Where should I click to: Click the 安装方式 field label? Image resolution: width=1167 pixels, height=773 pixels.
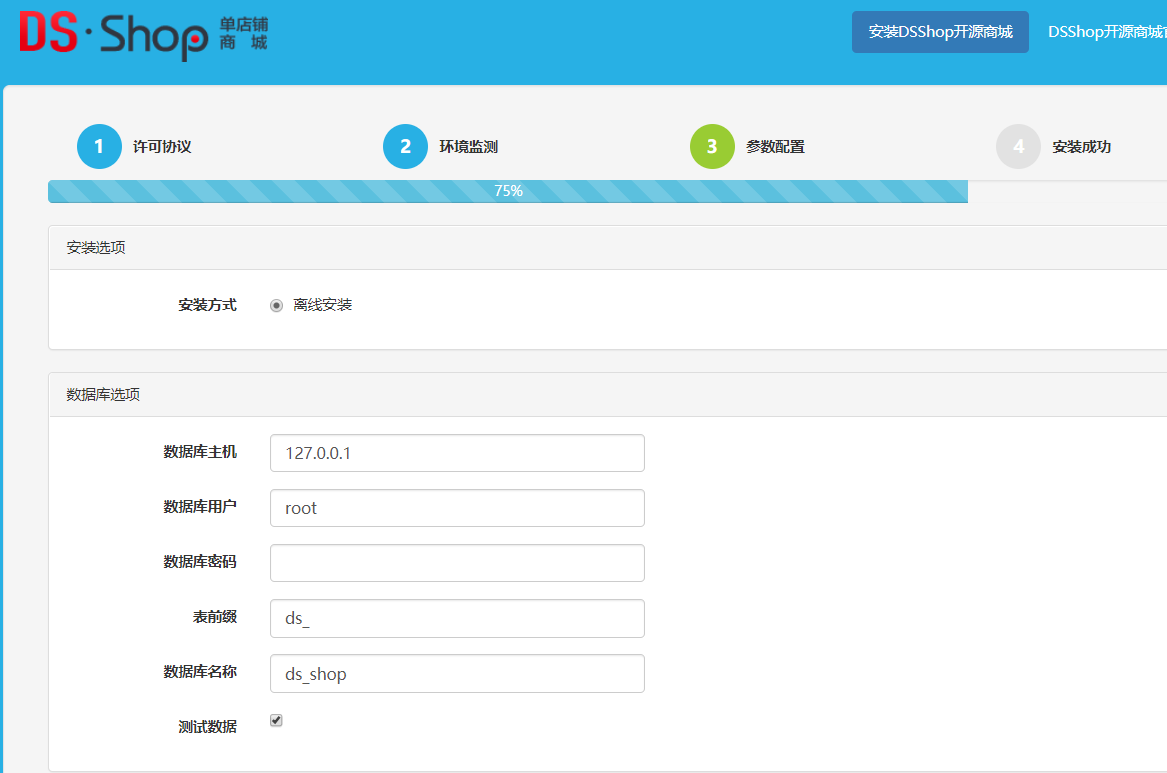point(208,305)
